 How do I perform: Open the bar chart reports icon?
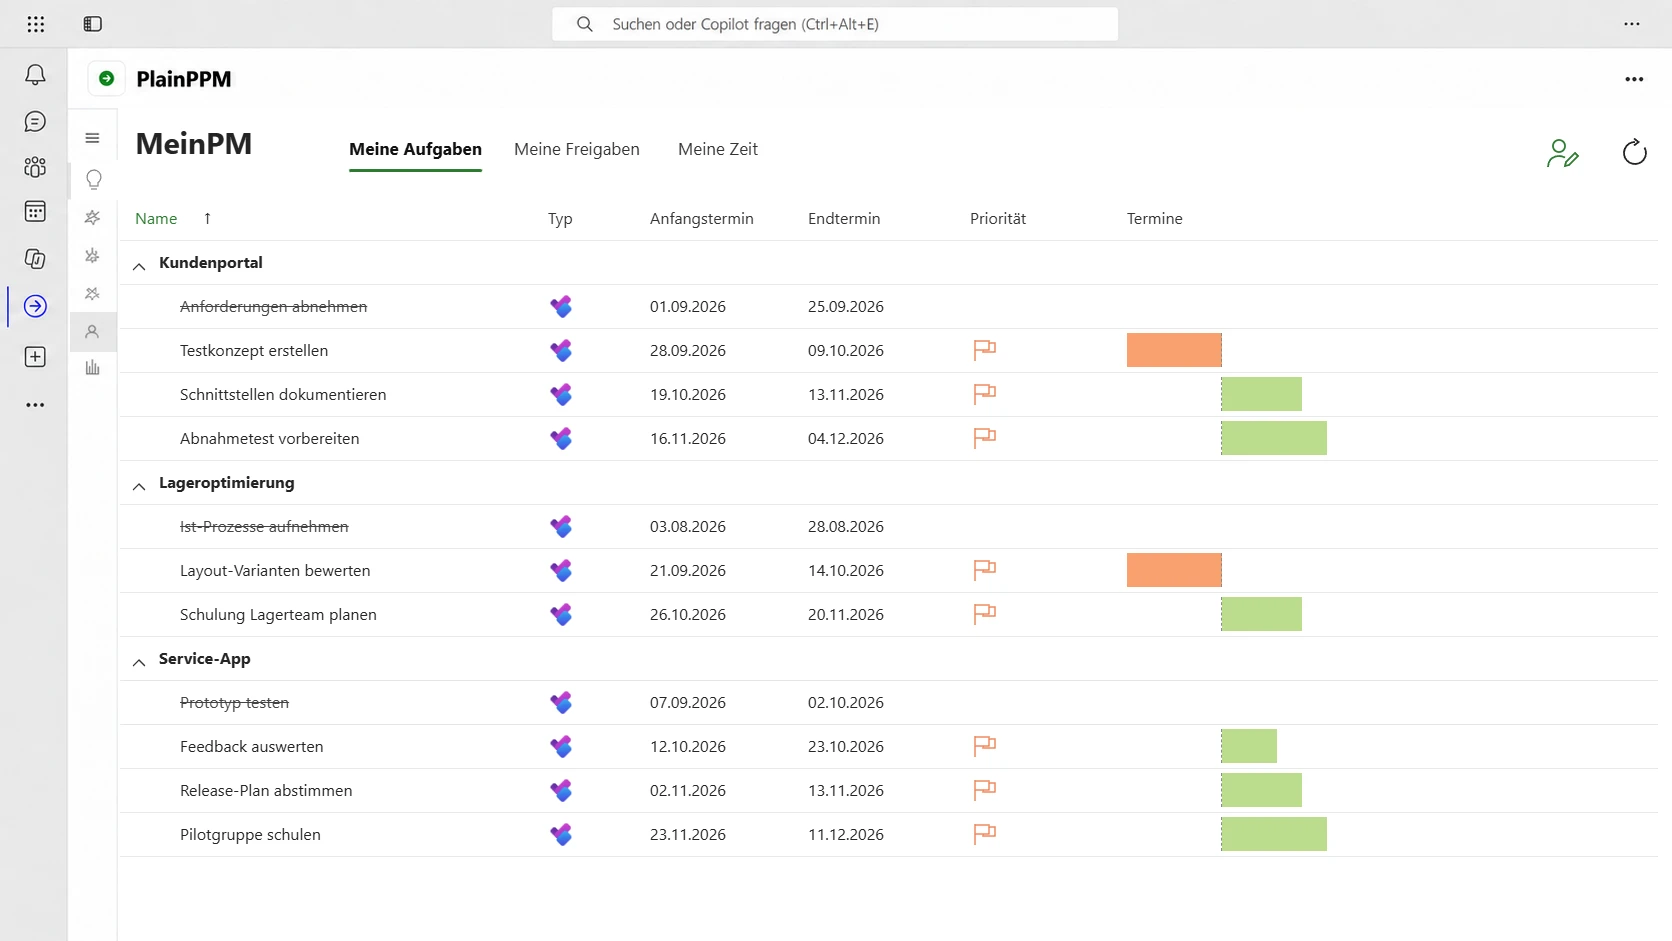point(93,368)
